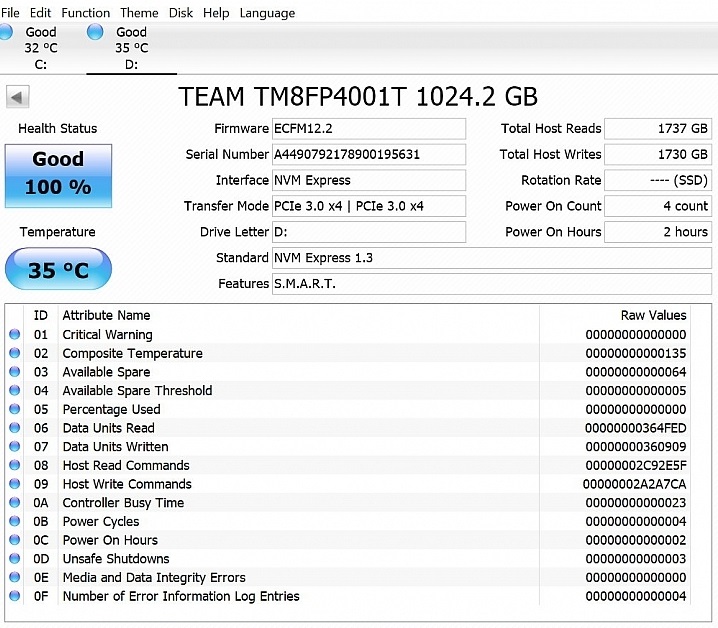This screenshot has width=718, height=628.
Task: Click raw value 00000002A2A7CA
Action: [634, 484]
